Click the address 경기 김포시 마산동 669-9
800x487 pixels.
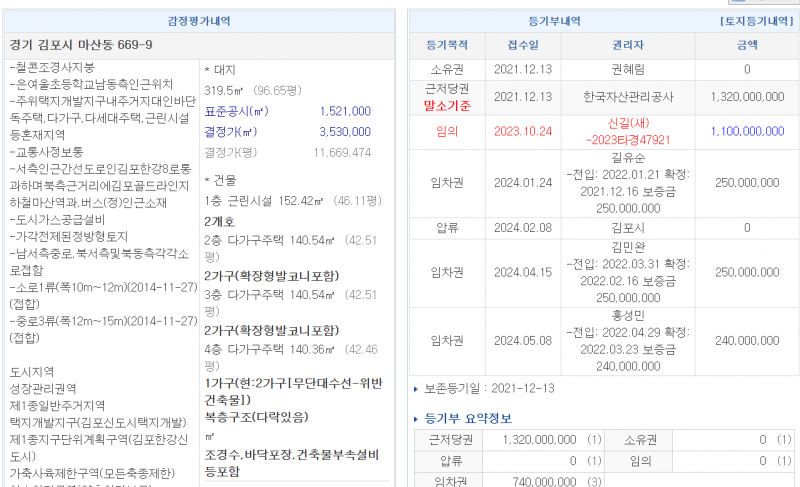tap(81, 45)
